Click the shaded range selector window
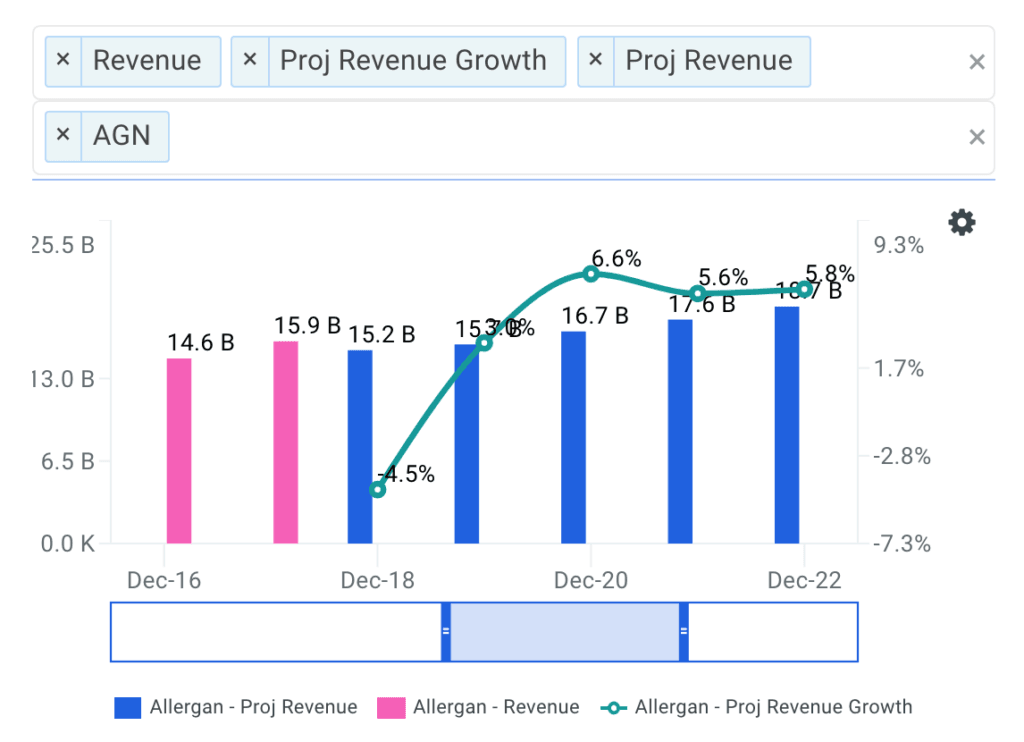Screen dimensions: 1024x742 [565, 631]
